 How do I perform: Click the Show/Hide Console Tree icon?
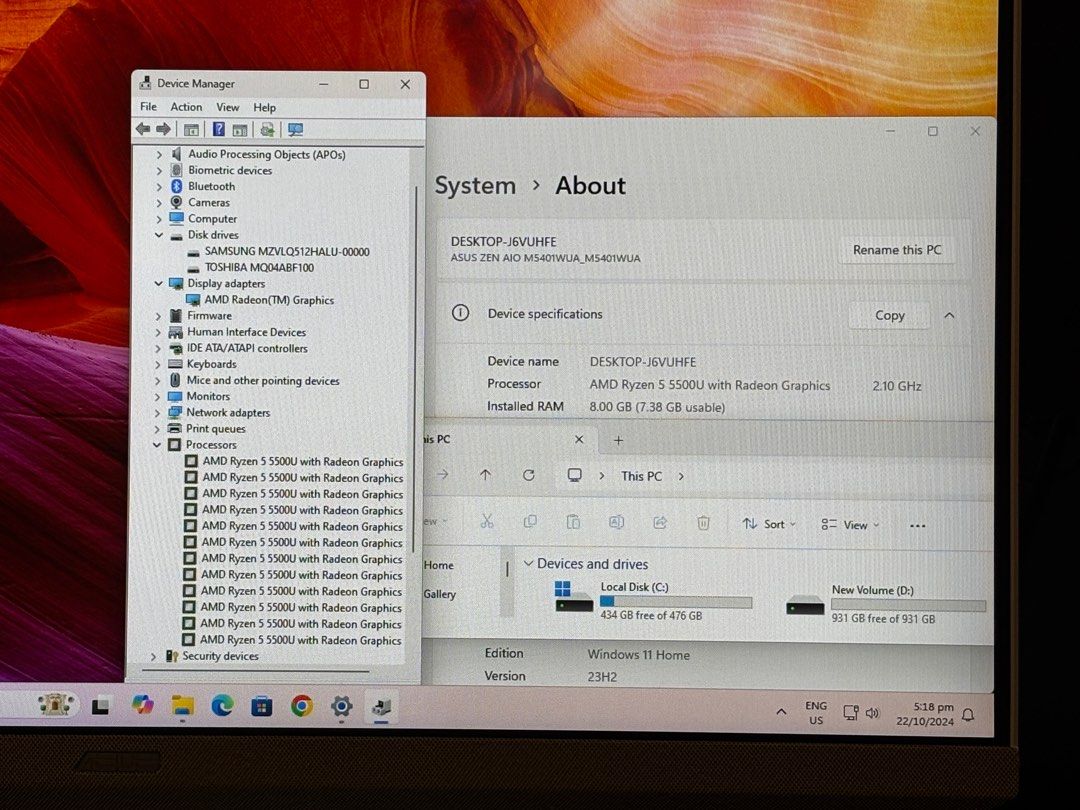pyautogui.click(x=190, y=128)
